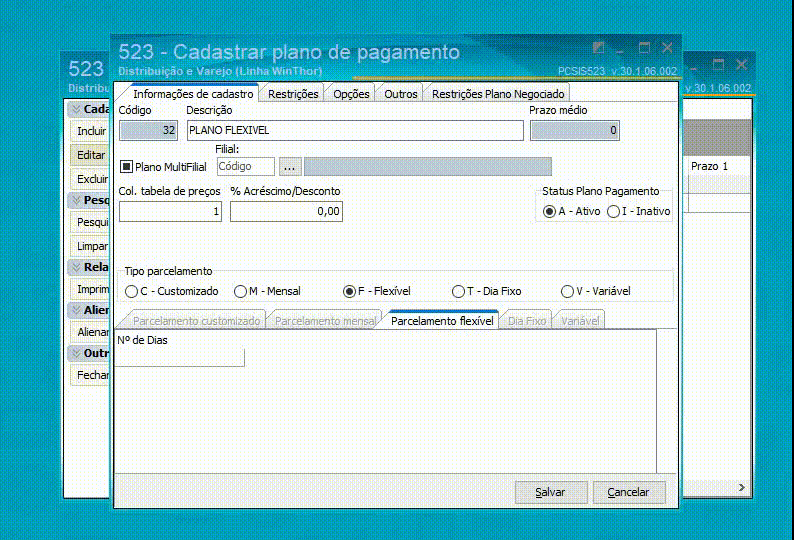
Task: Choose T - Dia Fixo parcelamento type
Action: point(458,291)
